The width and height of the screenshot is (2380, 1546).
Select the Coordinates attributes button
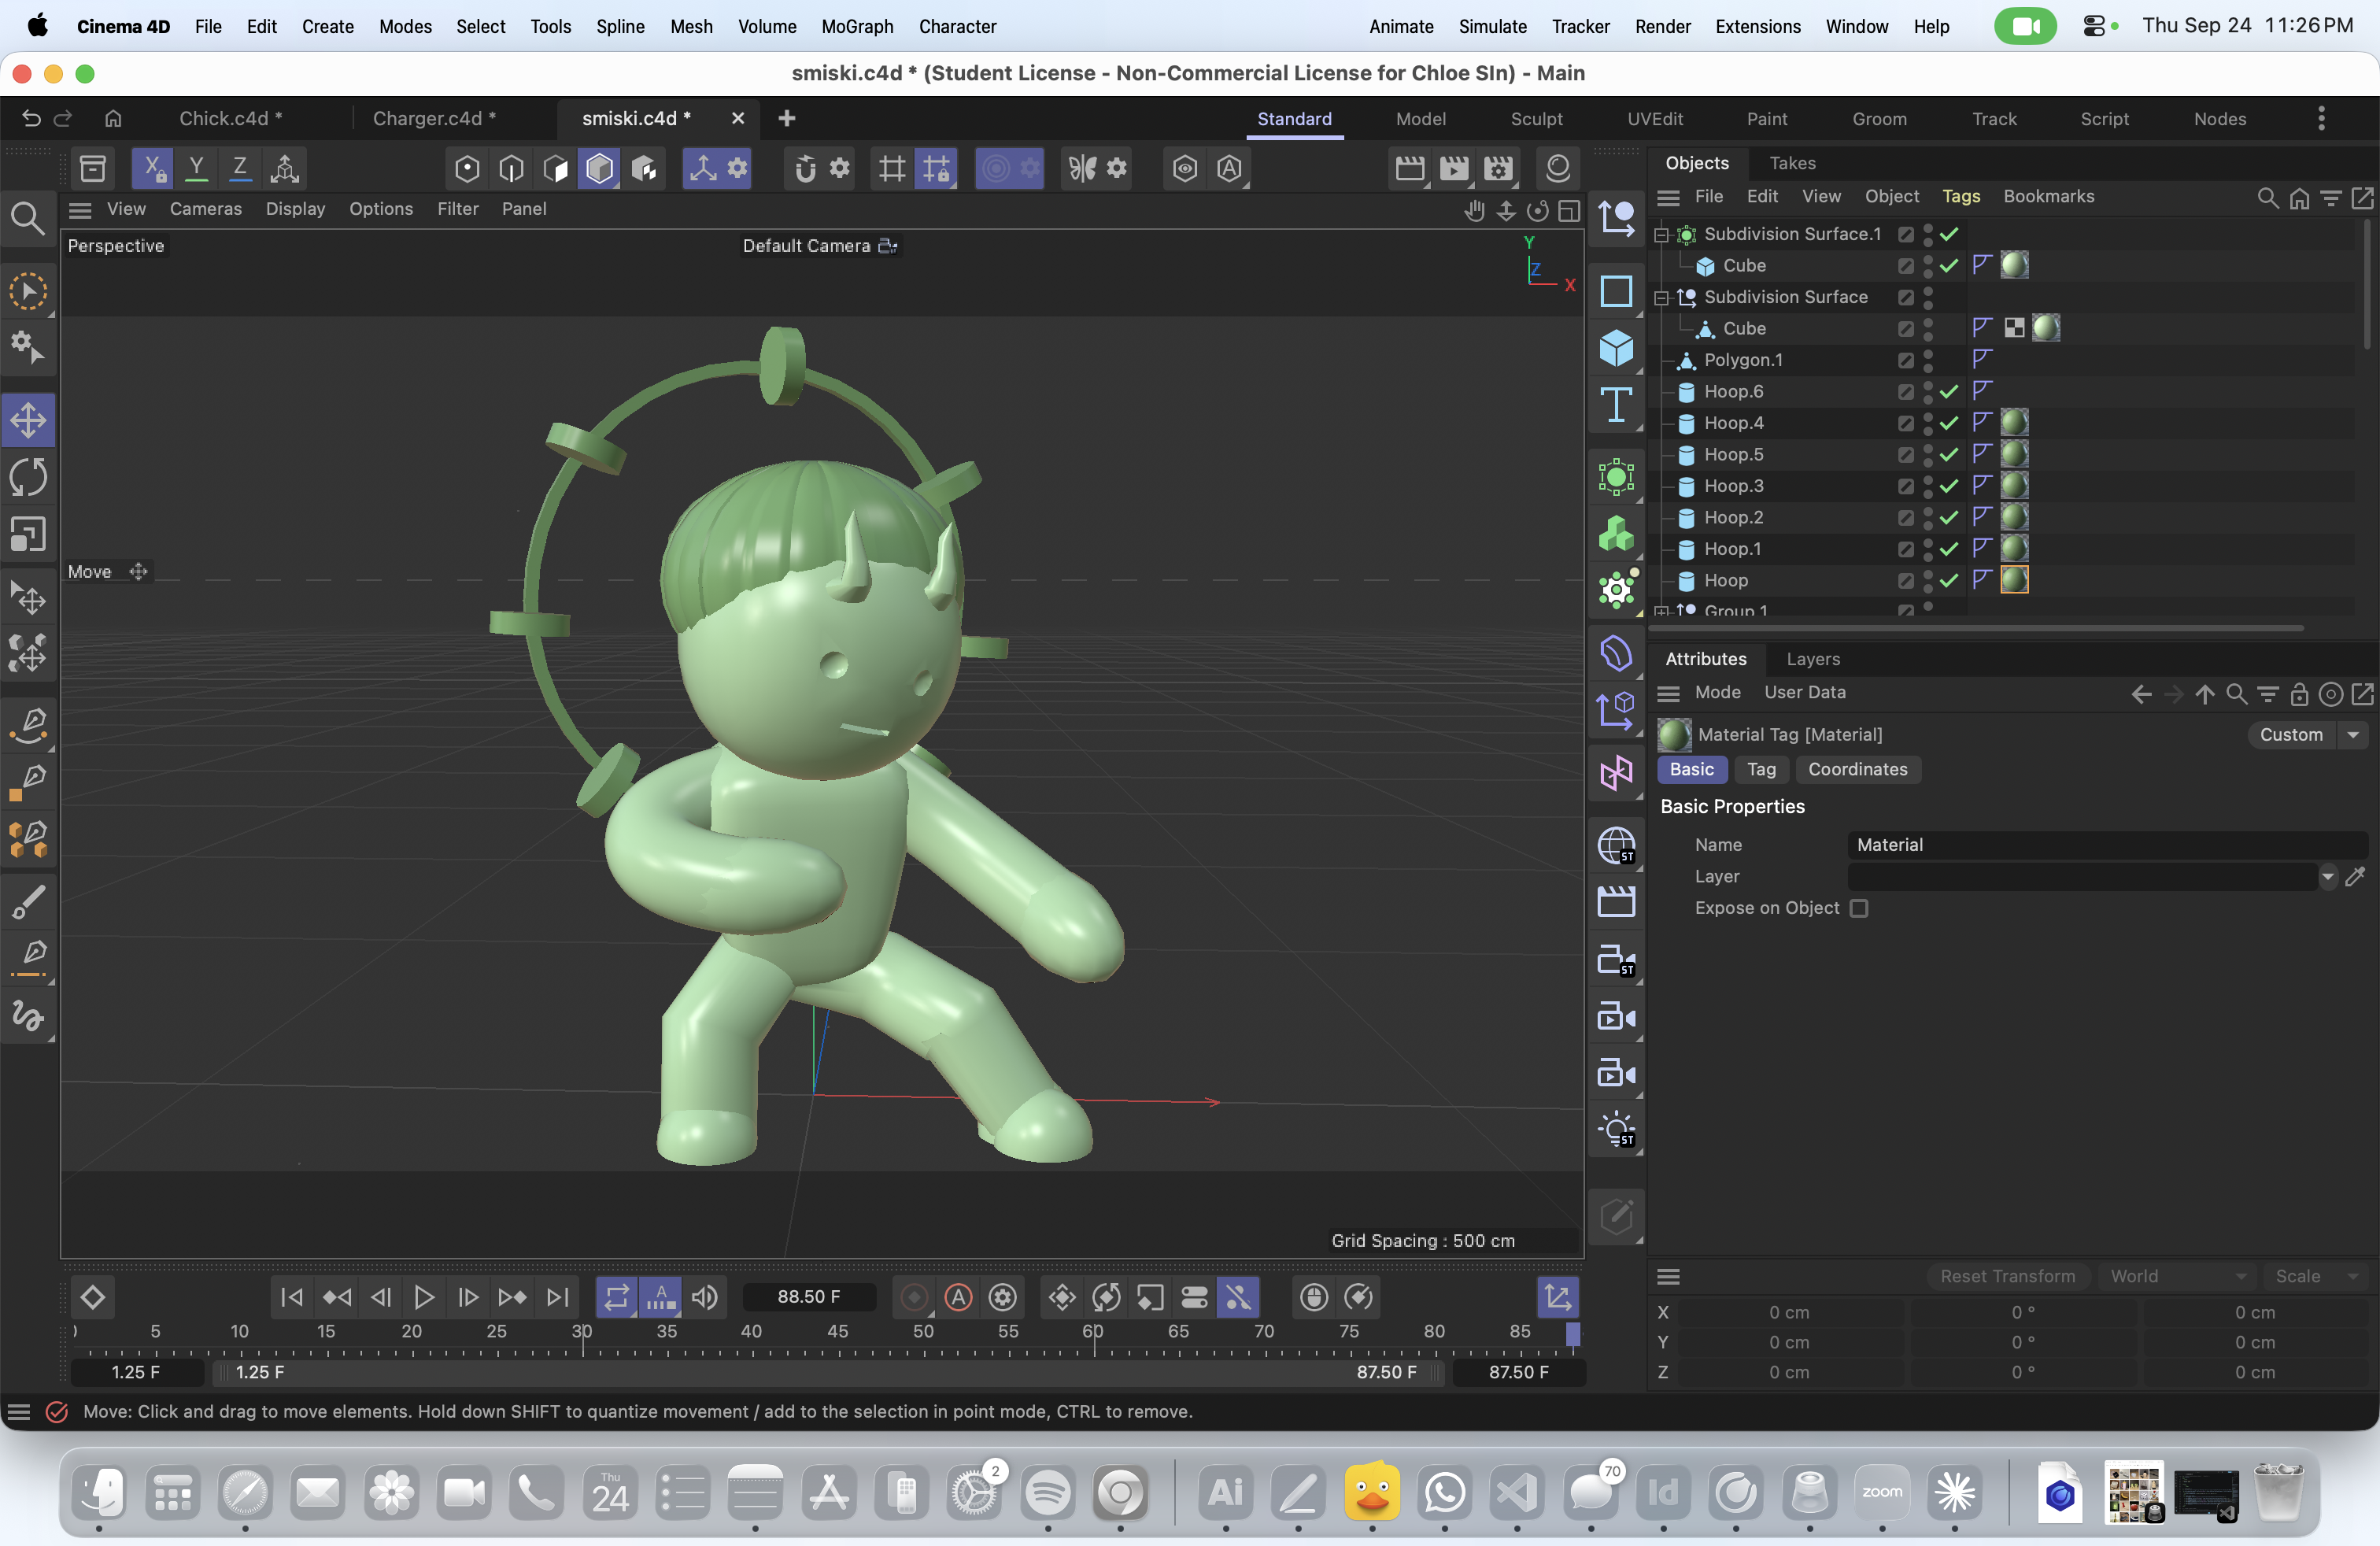point(1857,769)
